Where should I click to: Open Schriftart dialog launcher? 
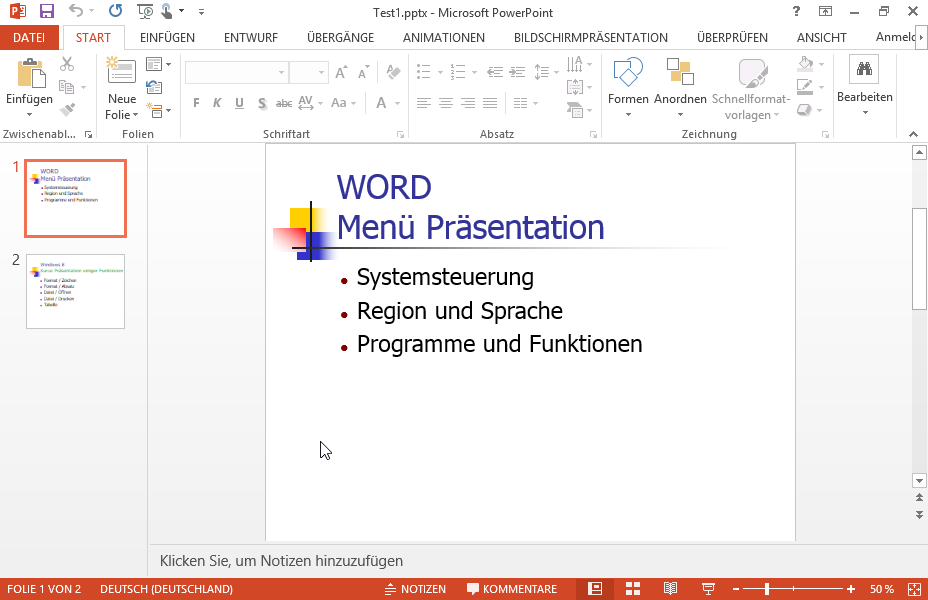[401, 135]
